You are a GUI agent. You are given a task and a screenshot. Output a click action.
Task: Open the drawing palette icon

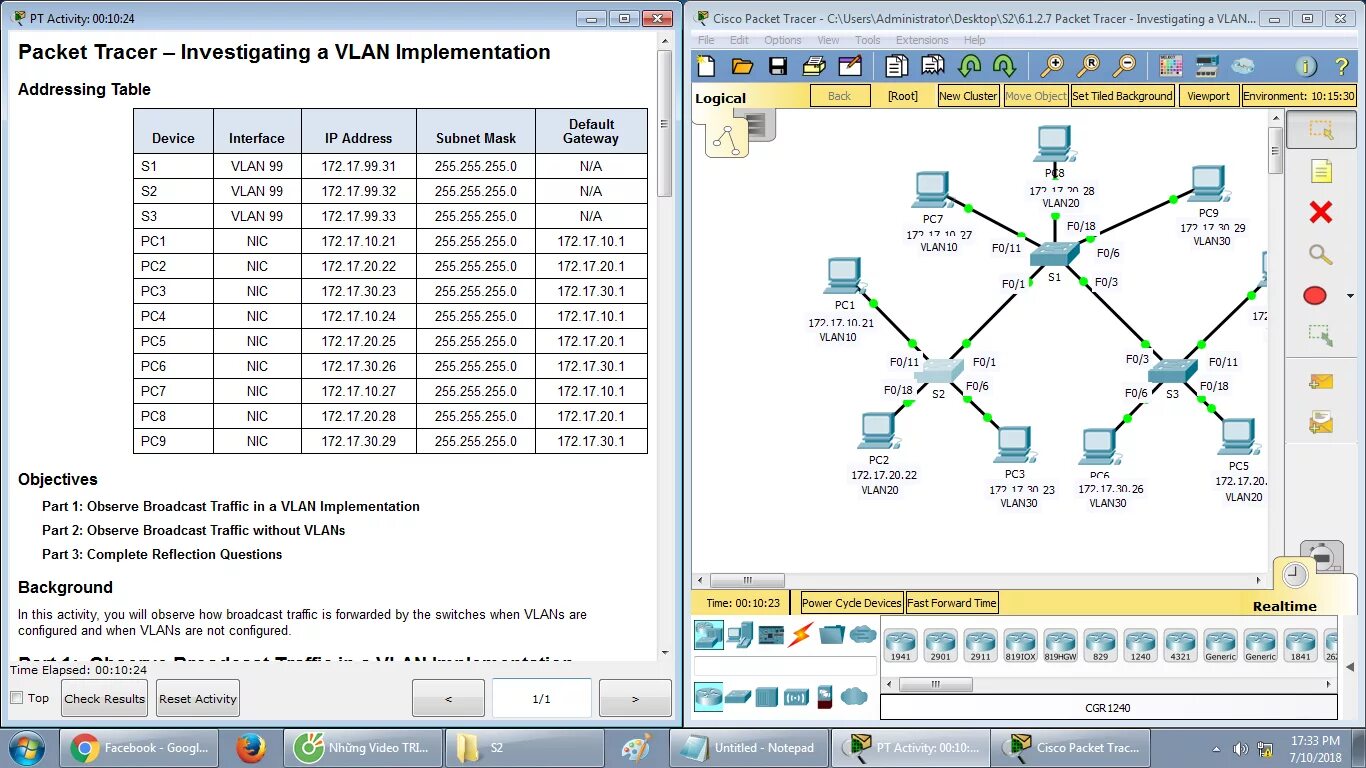(x=1171, y=66)
